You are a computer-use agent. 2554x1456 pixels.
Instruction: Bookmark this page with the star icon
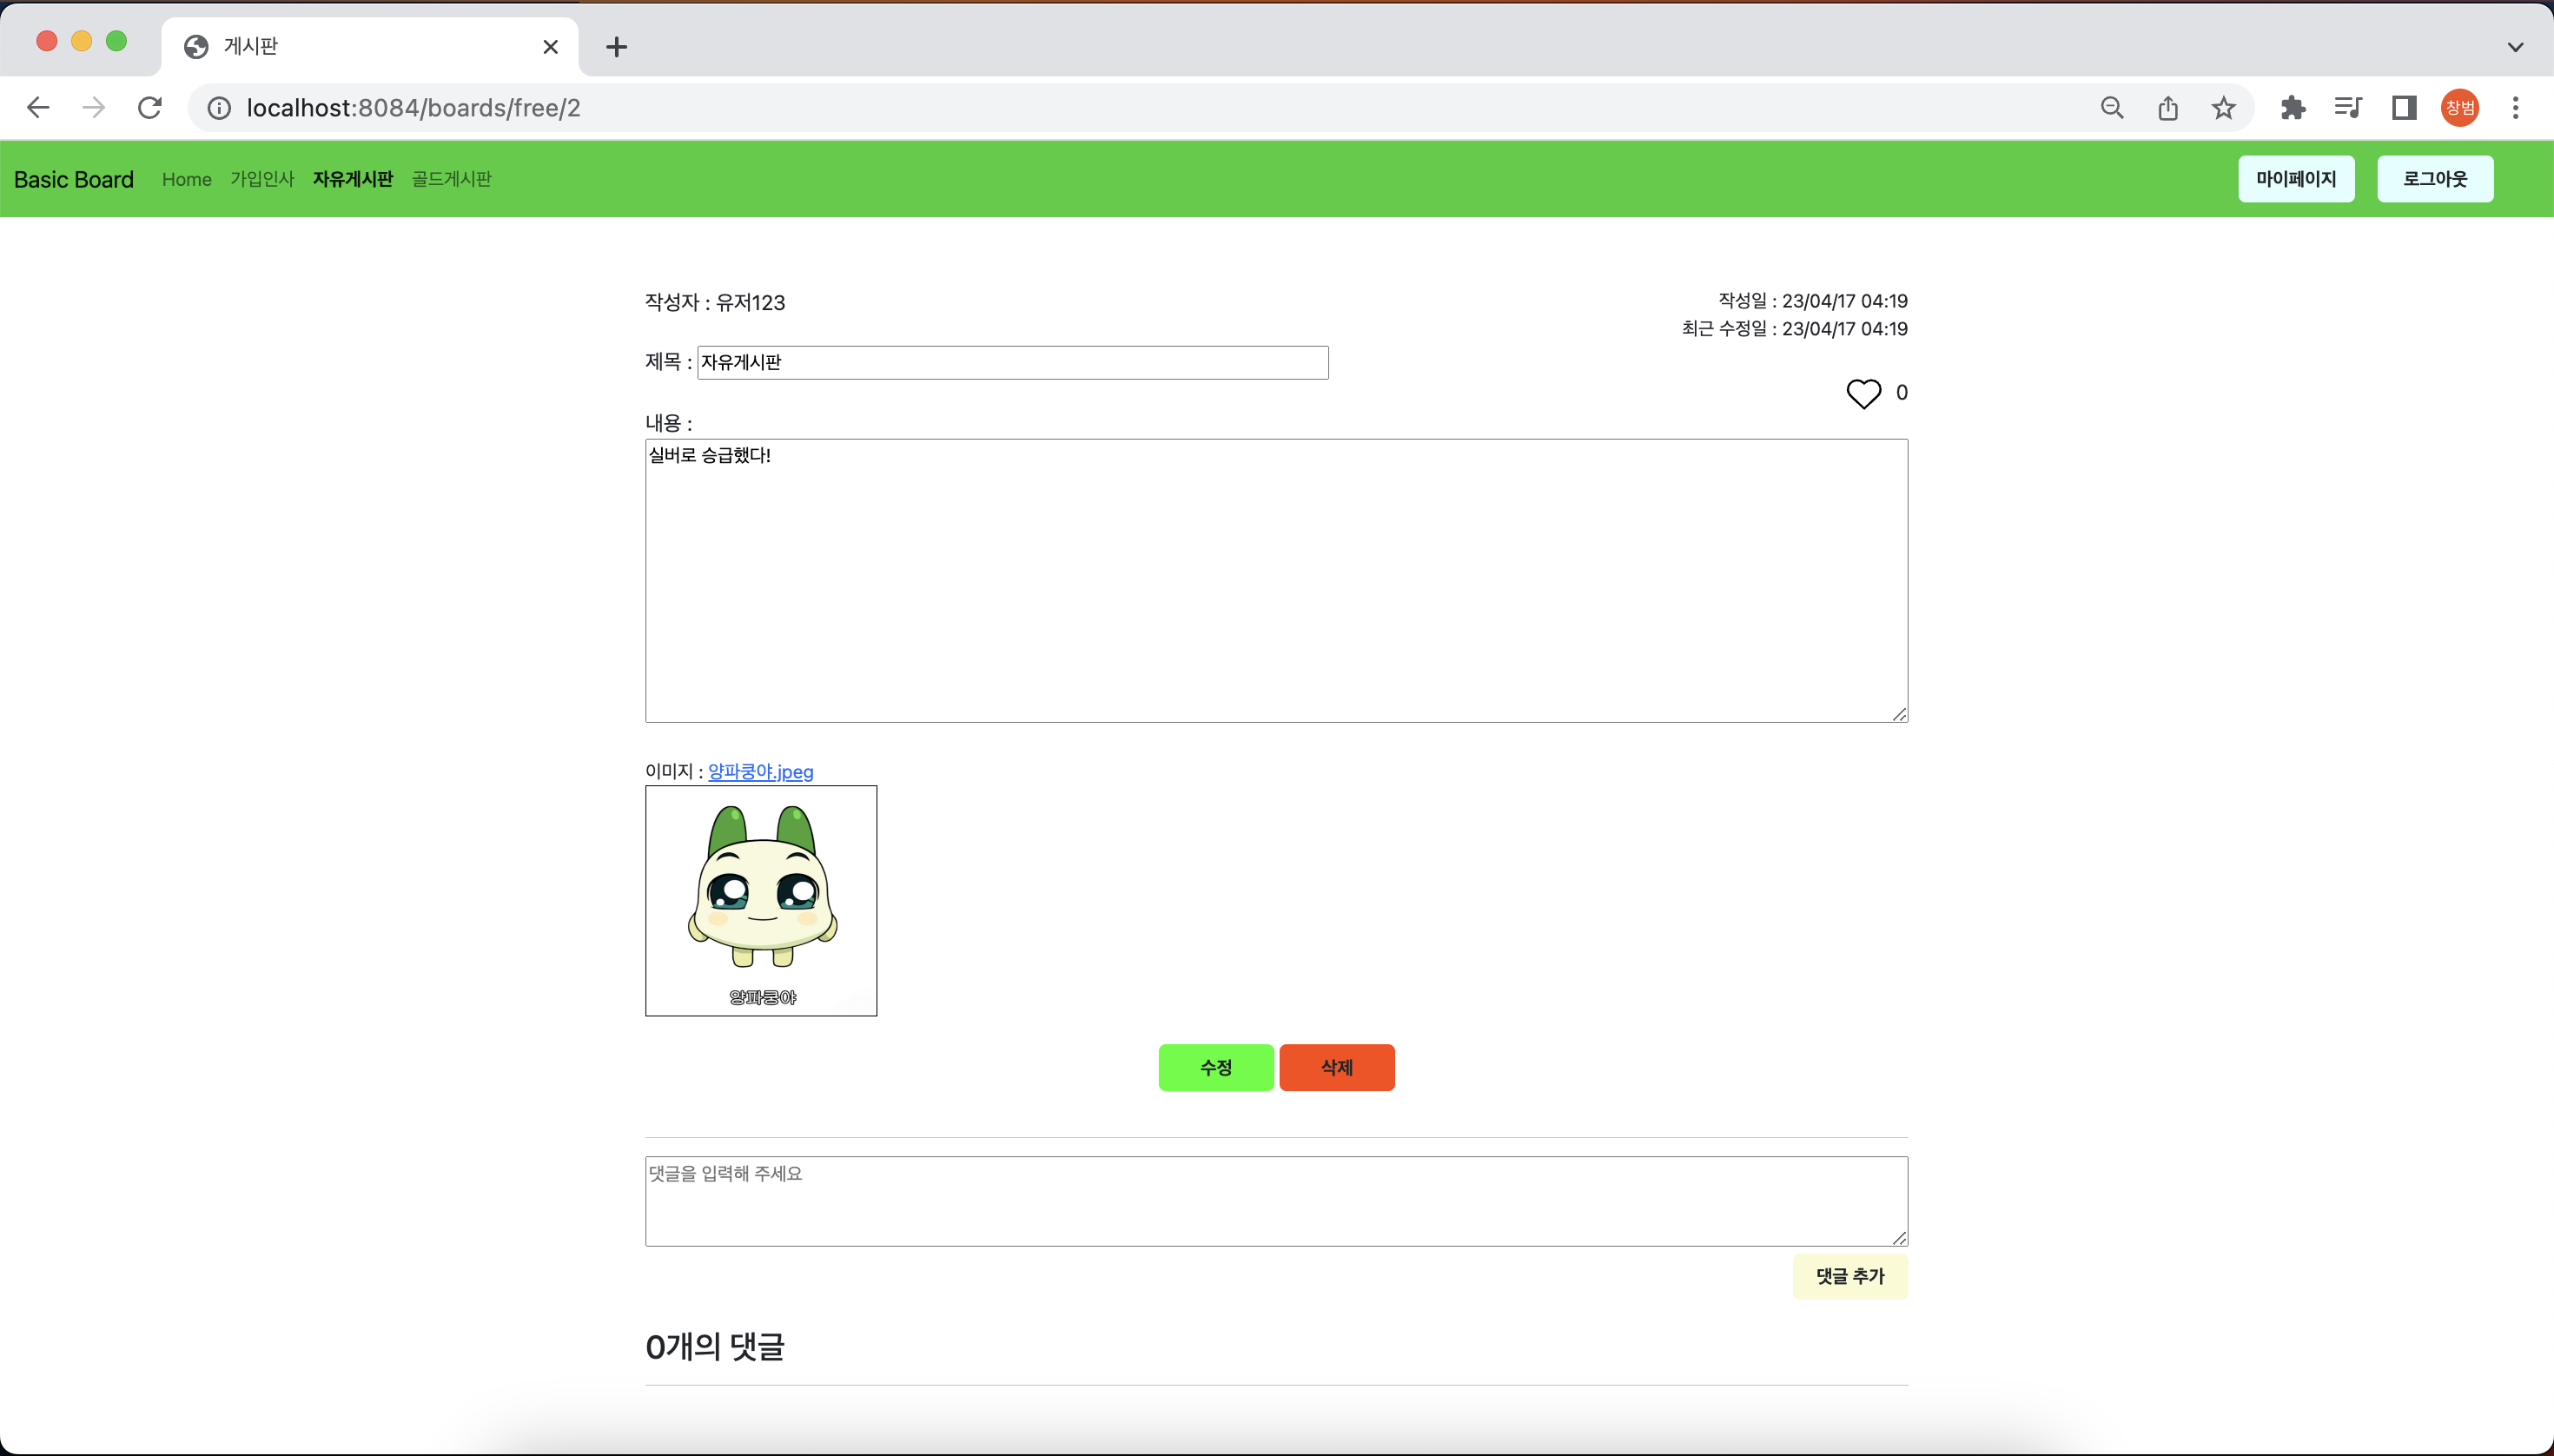point(2223,108)
